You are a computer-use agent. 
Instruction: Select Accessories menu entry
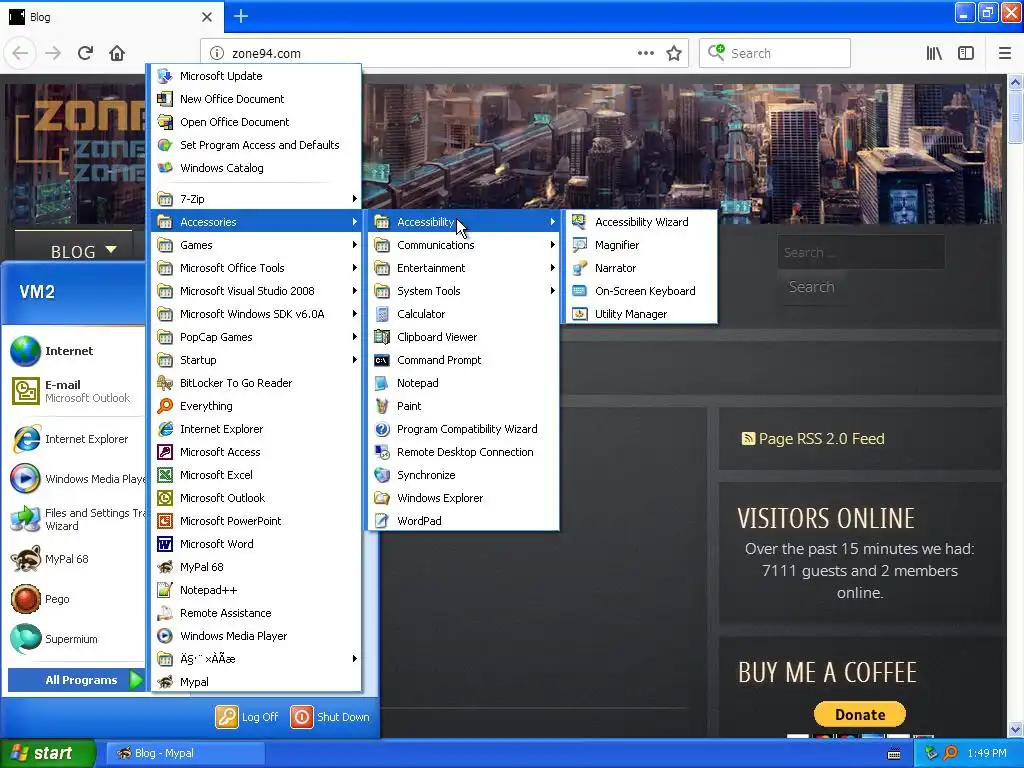click(256, 222)
